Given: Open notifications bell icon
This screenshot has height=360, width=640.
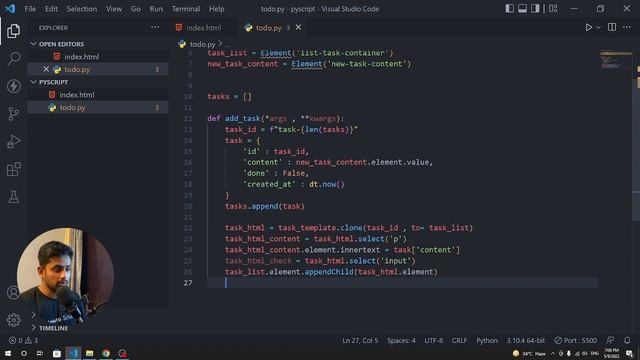Looking at the screenshot, I should tap(627, 340).
